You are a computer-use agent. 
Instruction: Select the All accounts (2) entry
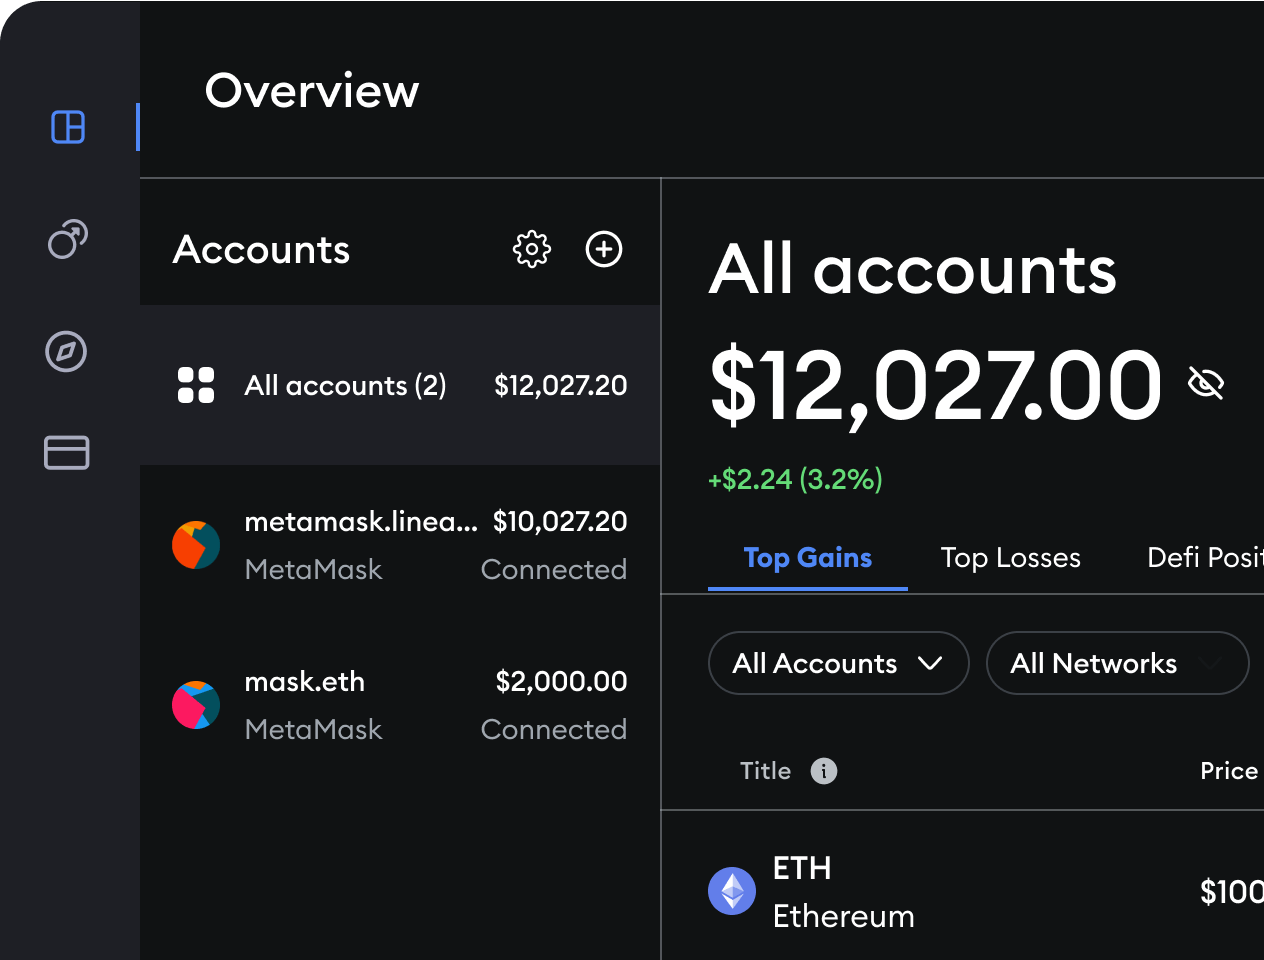(x=345, y=385)
